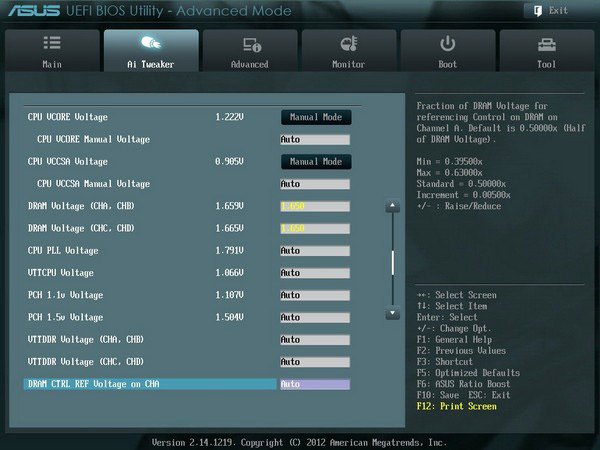
Task: Click VTTCPU Voltage Auto field
Action: click(x=315, y=273)
